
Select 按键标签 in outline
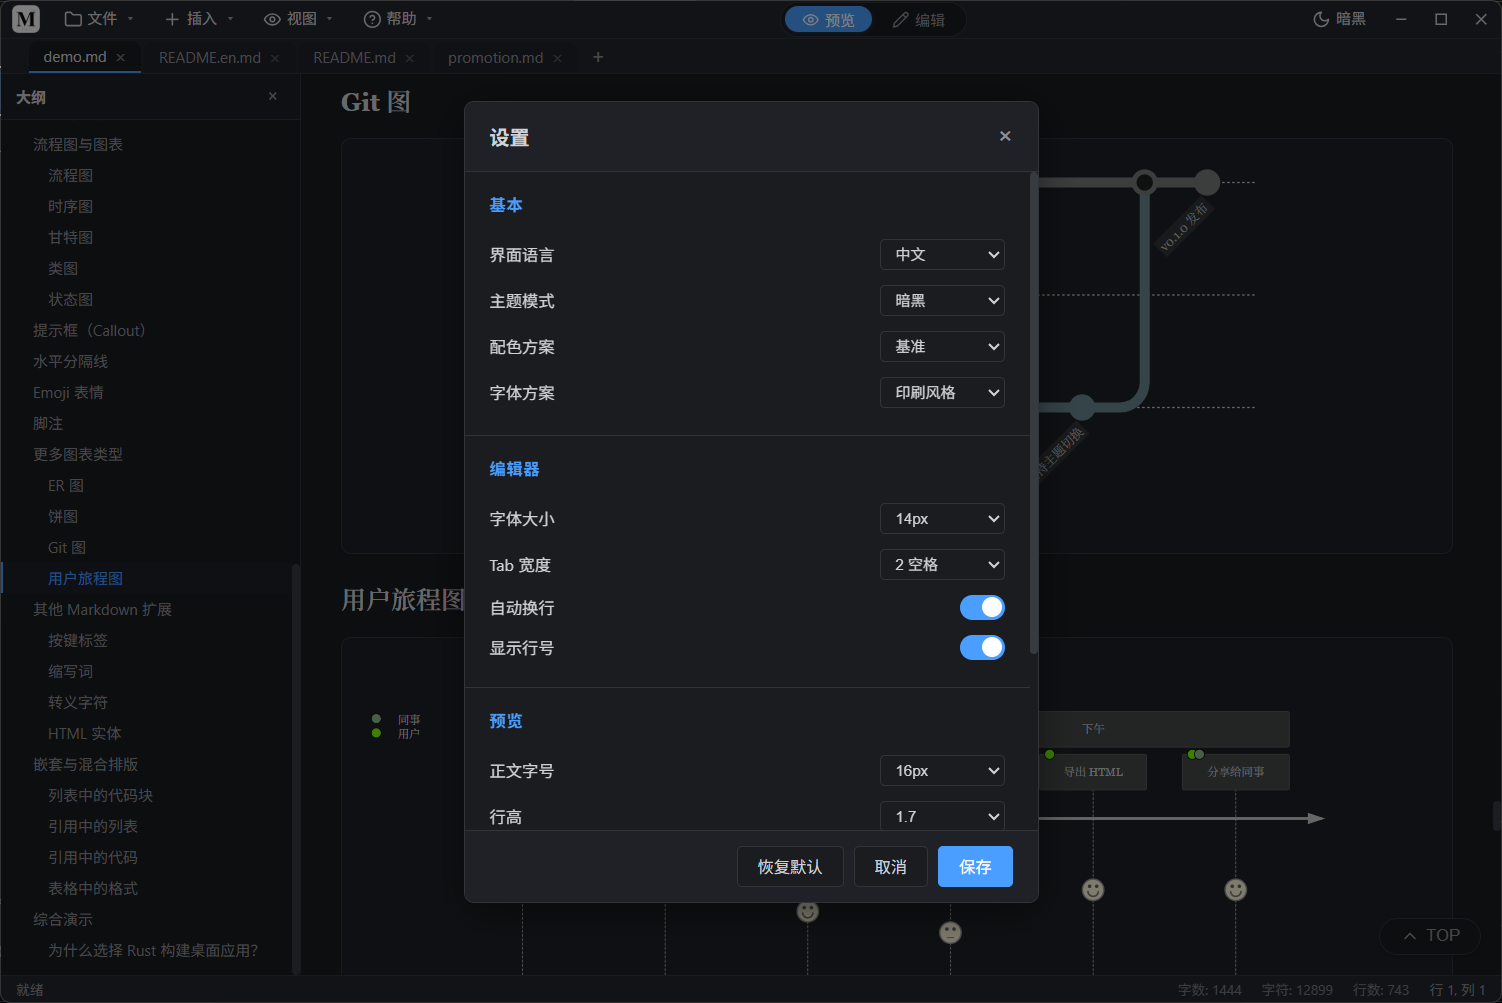[78, 640]
